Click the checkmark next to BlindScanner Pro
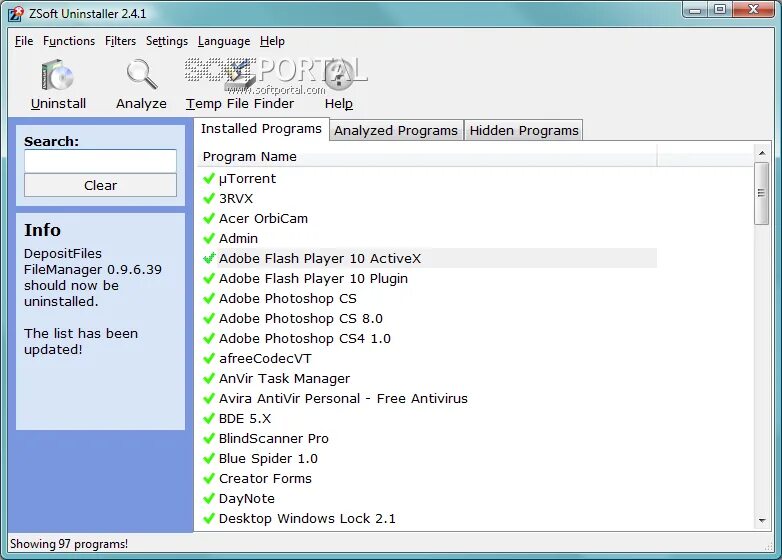The width and height of the screenshot is (782, 560). tap(209, 438)
